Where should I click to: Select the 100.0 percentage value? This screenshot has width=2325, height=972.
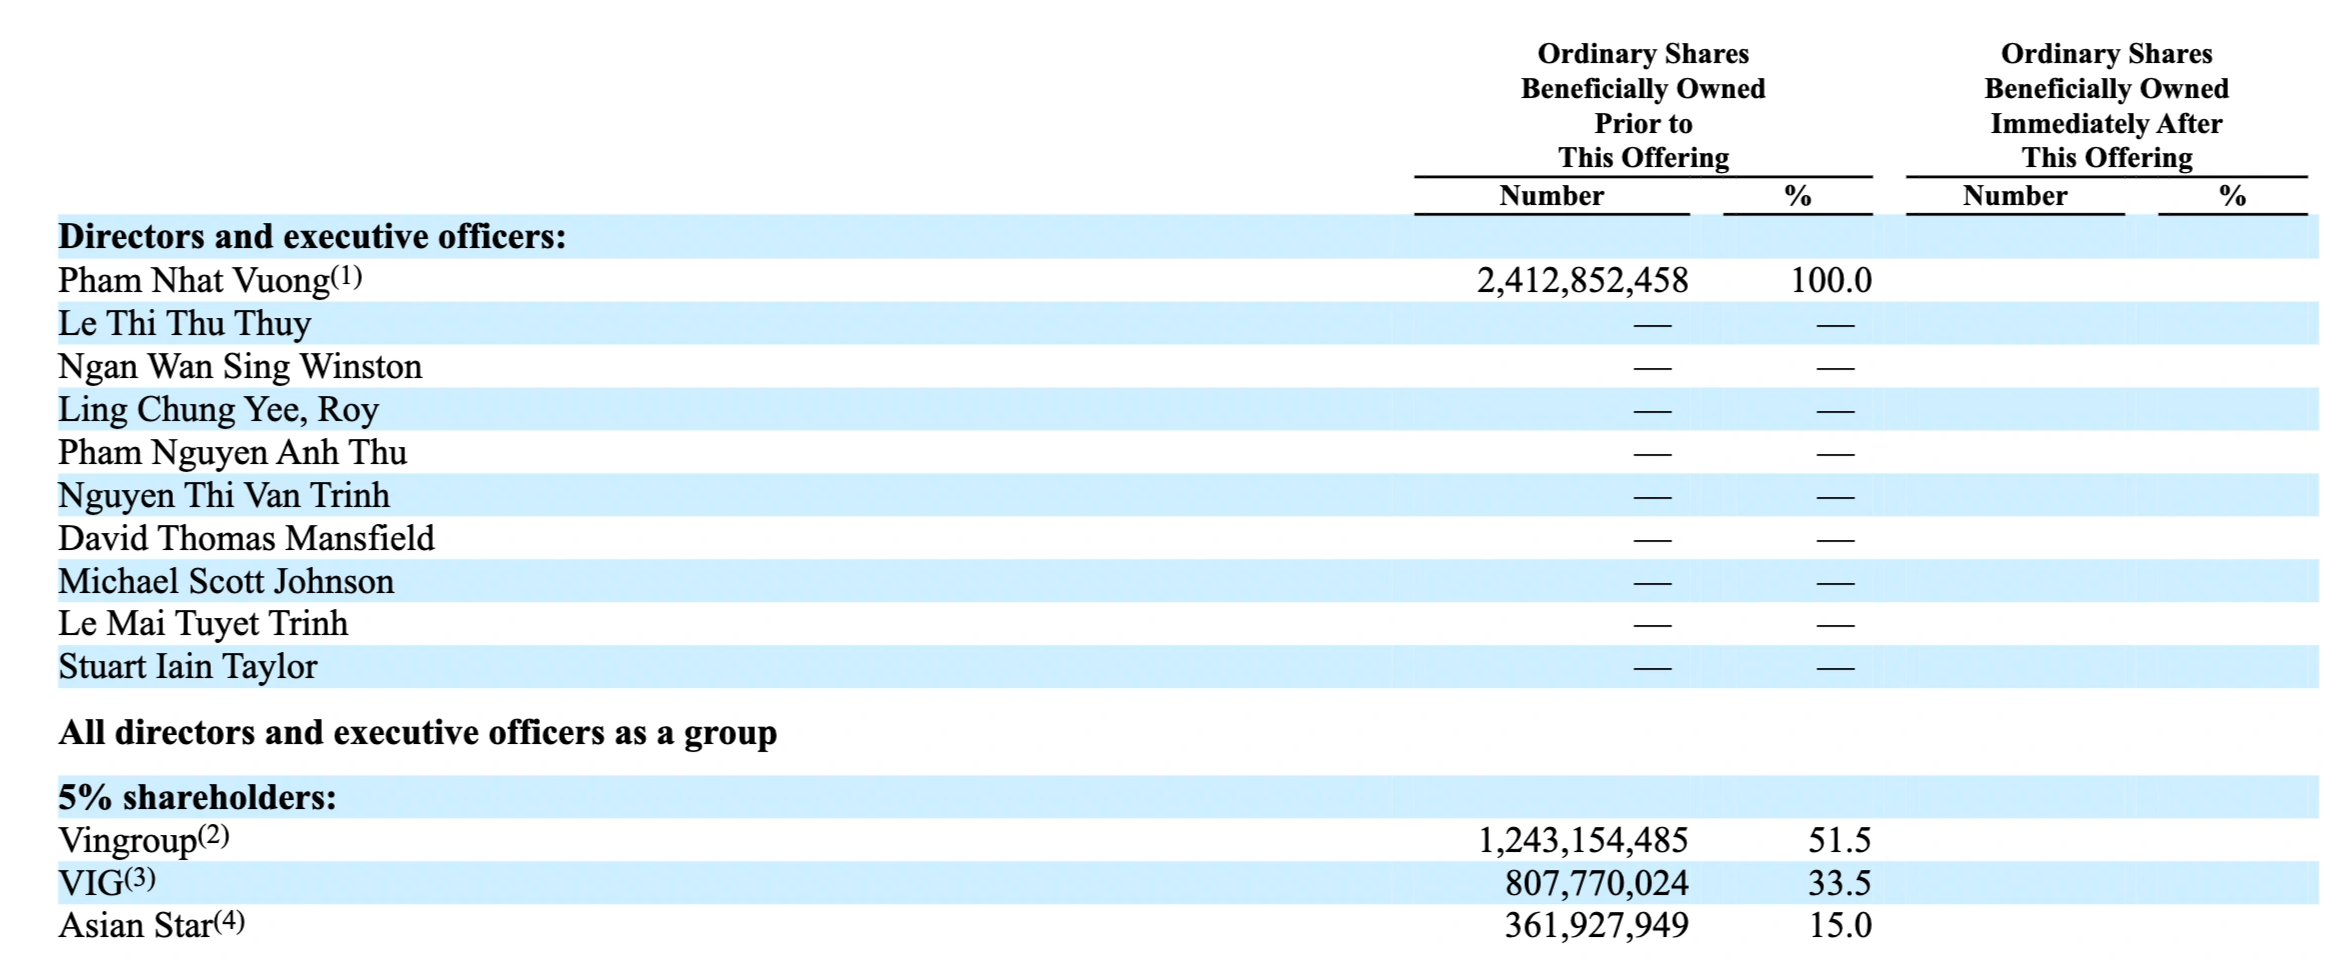pos(1830,281)
